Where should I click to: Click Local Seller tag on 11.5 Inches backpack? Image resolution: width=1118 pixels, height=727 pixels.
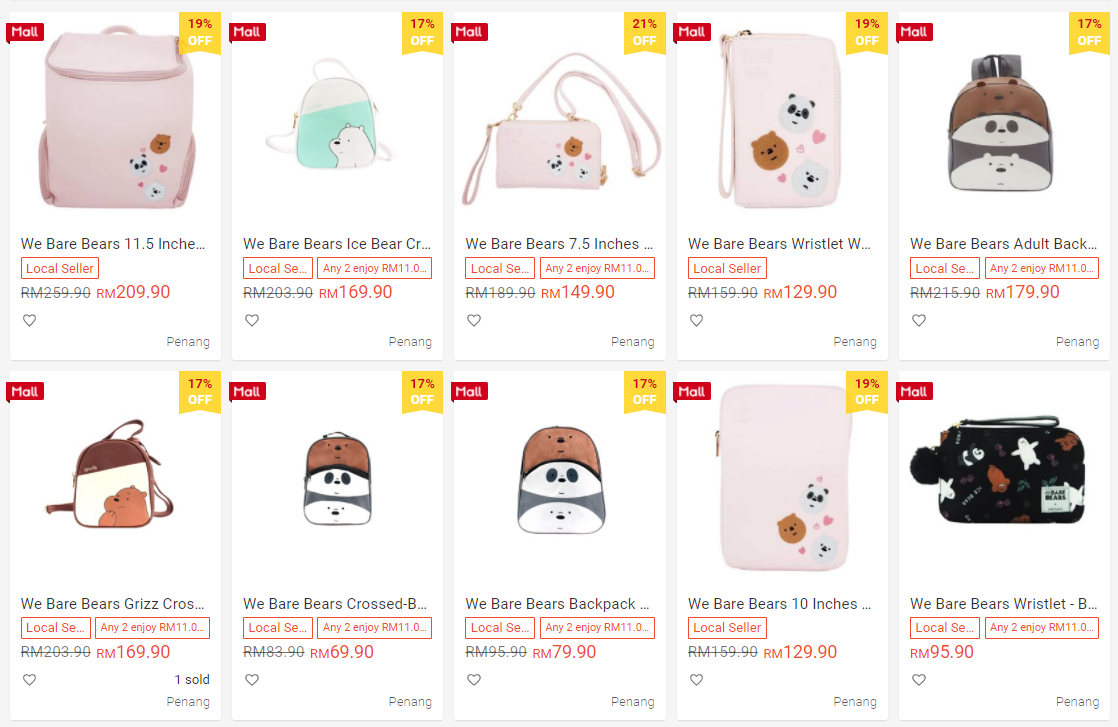pyautogui.click(x=60, y=268)
